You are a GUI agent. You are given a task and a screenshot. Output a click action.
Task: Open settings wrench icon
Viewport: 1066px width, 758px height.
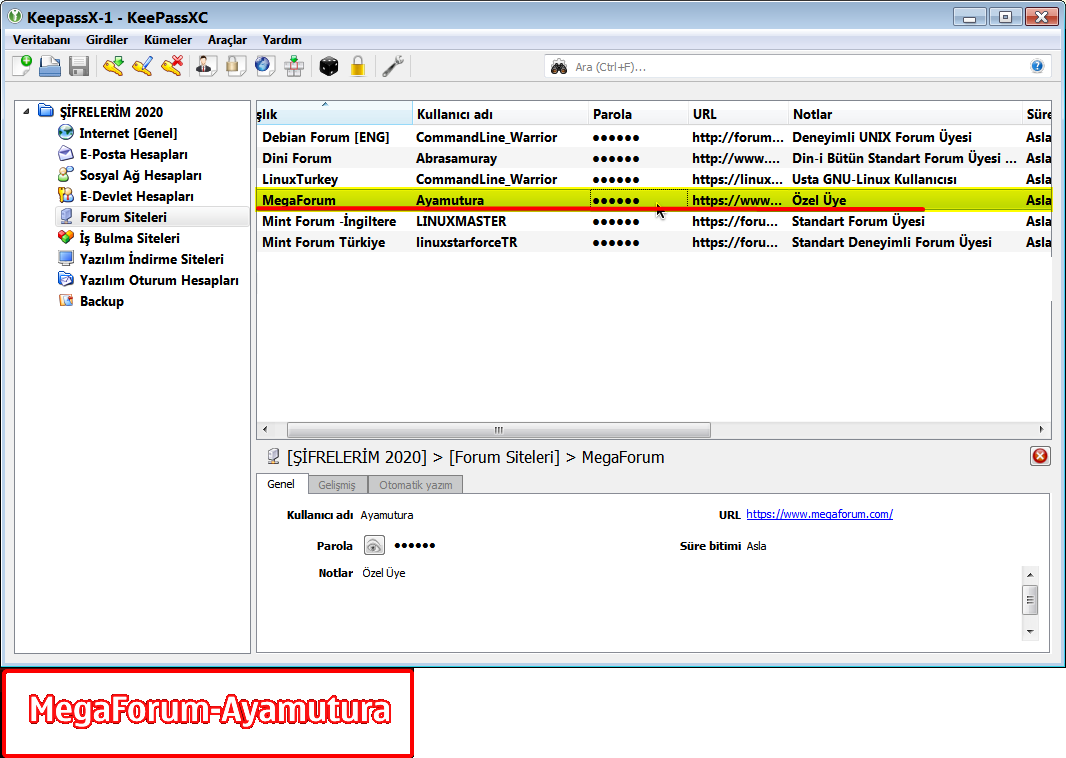(393, 66)
